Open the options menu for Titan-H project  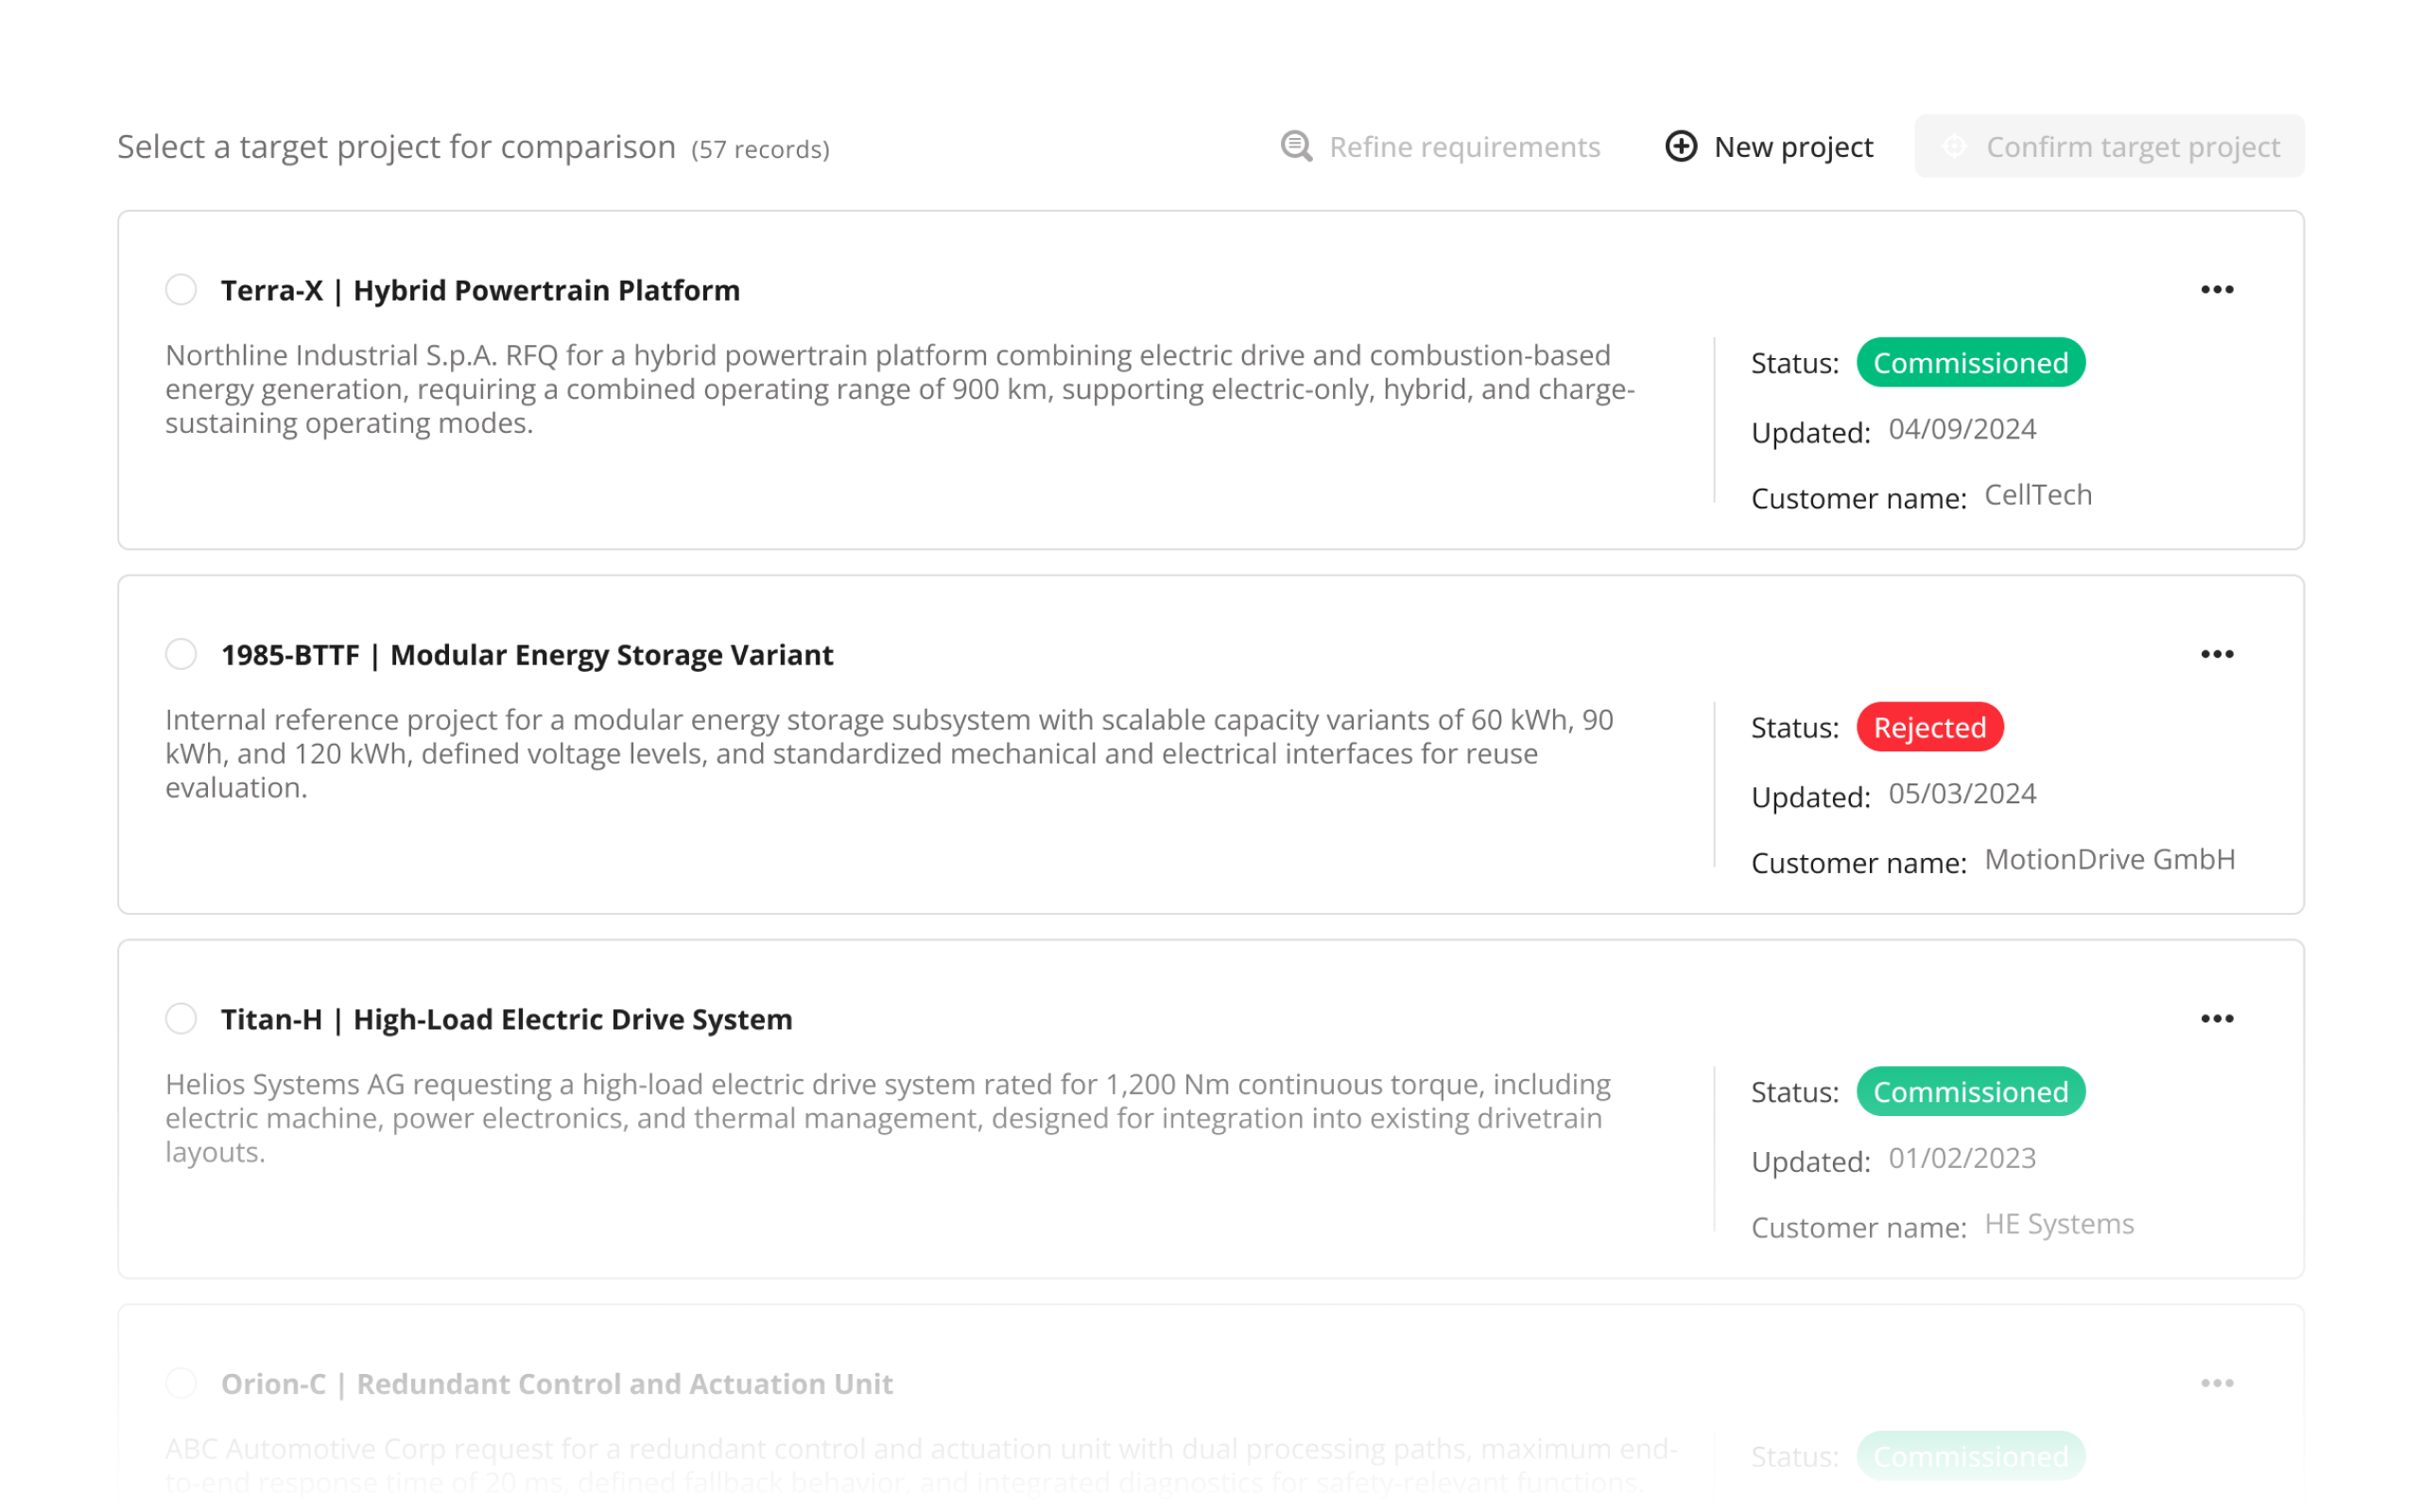coord(2217,1018)
